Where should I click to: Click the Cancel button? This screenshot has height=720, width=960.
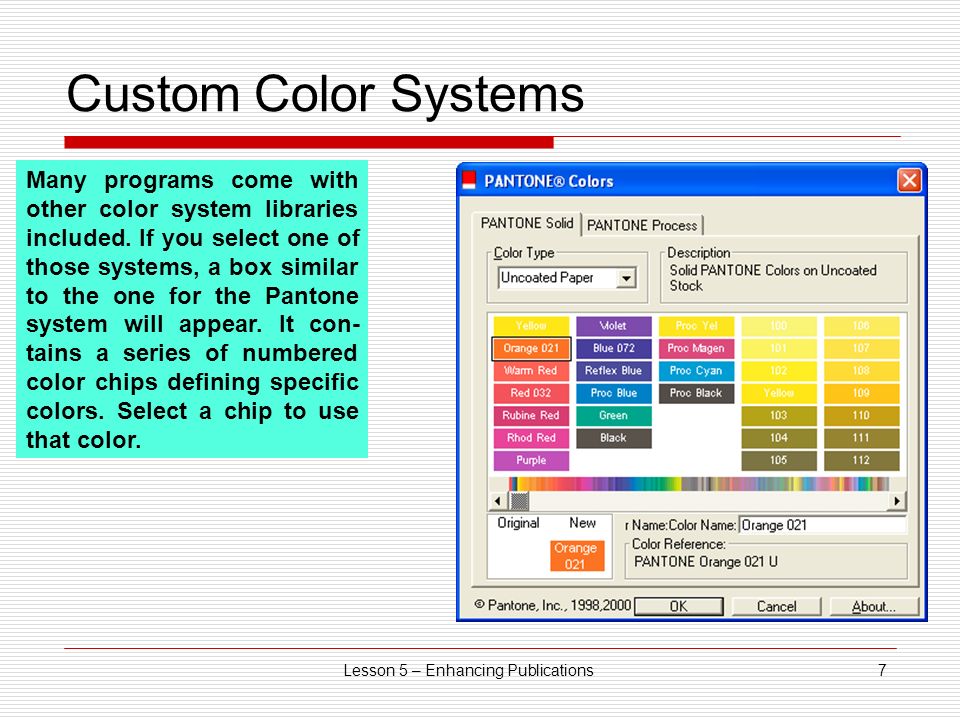click(x=776, y=607)
